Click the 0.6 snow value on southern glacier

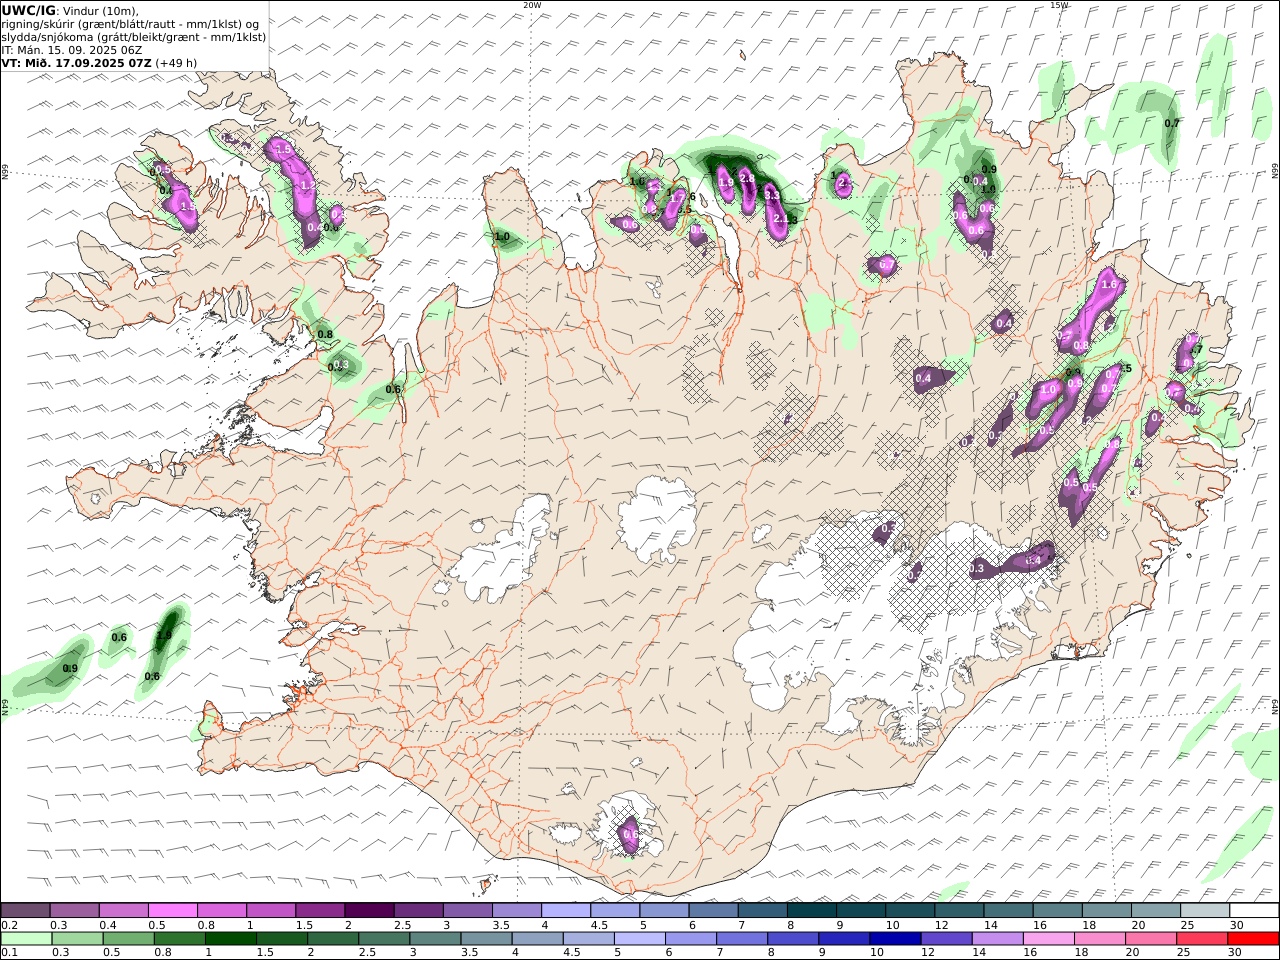click(x=630, y=833)
